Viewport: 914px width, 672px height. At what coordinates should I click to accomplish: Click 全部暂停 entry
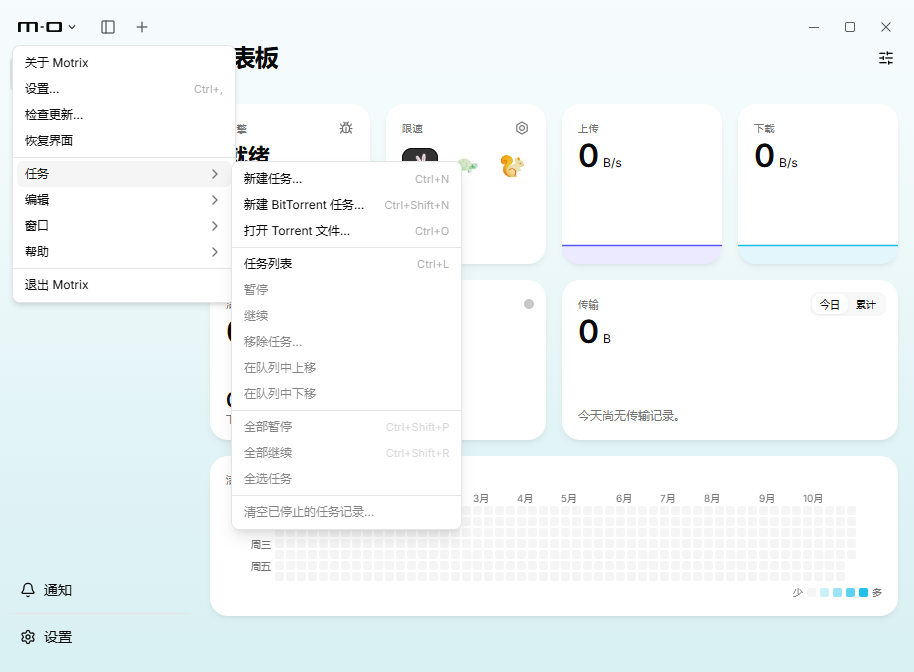point(346,427)
